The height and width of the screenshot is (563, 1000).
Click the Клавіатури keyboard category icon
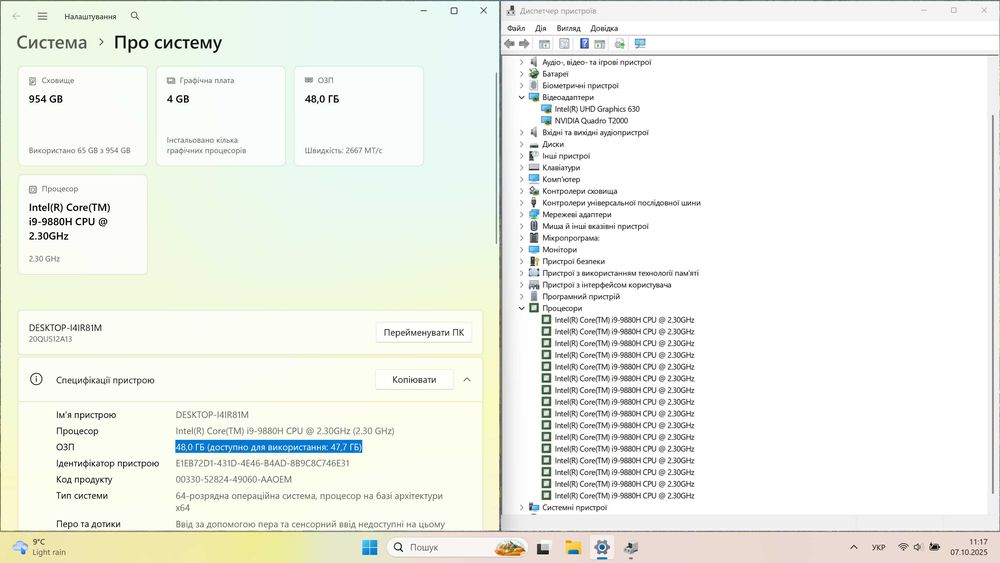pos(534,168)
